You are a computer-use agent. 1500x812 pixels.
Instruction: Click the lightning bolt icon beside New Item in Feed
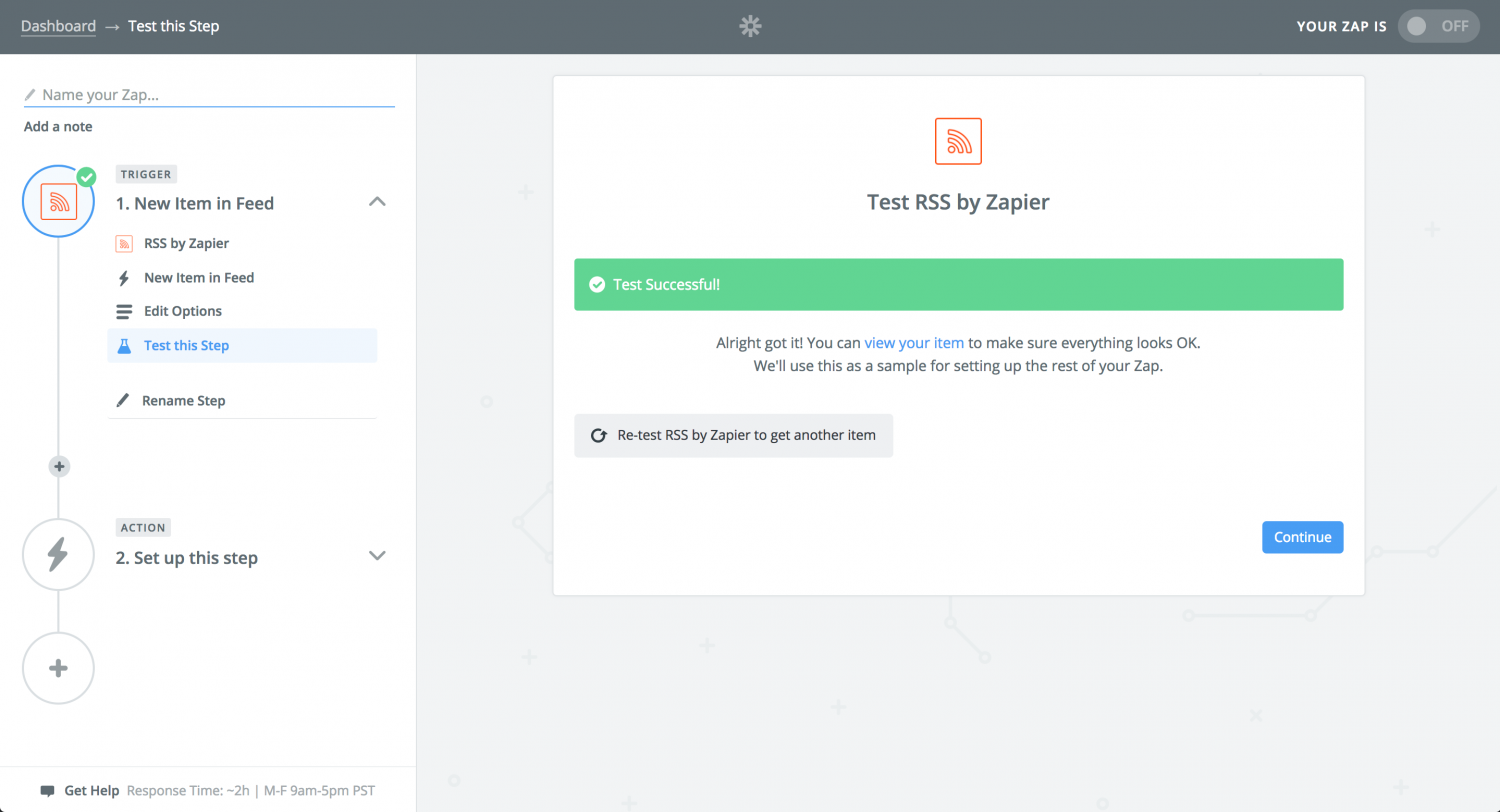[124, 278]
